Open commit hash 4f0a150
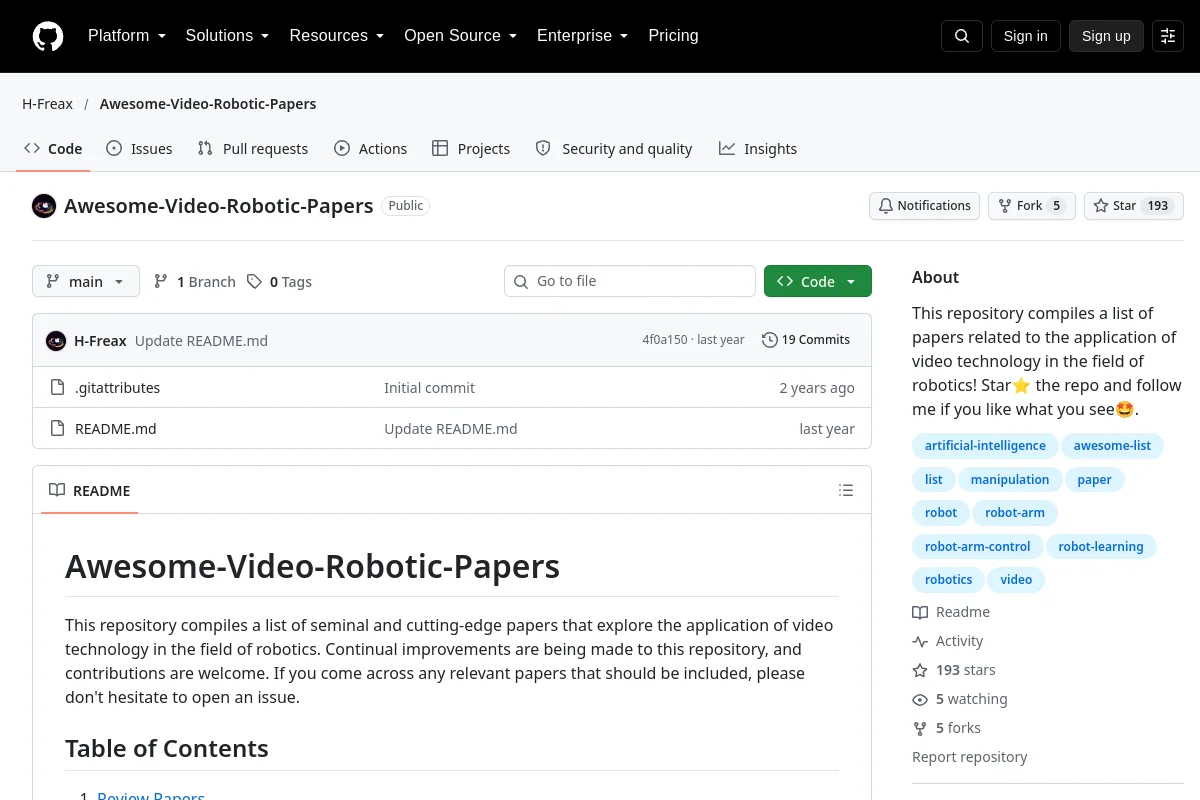The height and width of the screenshot is (800, 1200). pos(665,340)
